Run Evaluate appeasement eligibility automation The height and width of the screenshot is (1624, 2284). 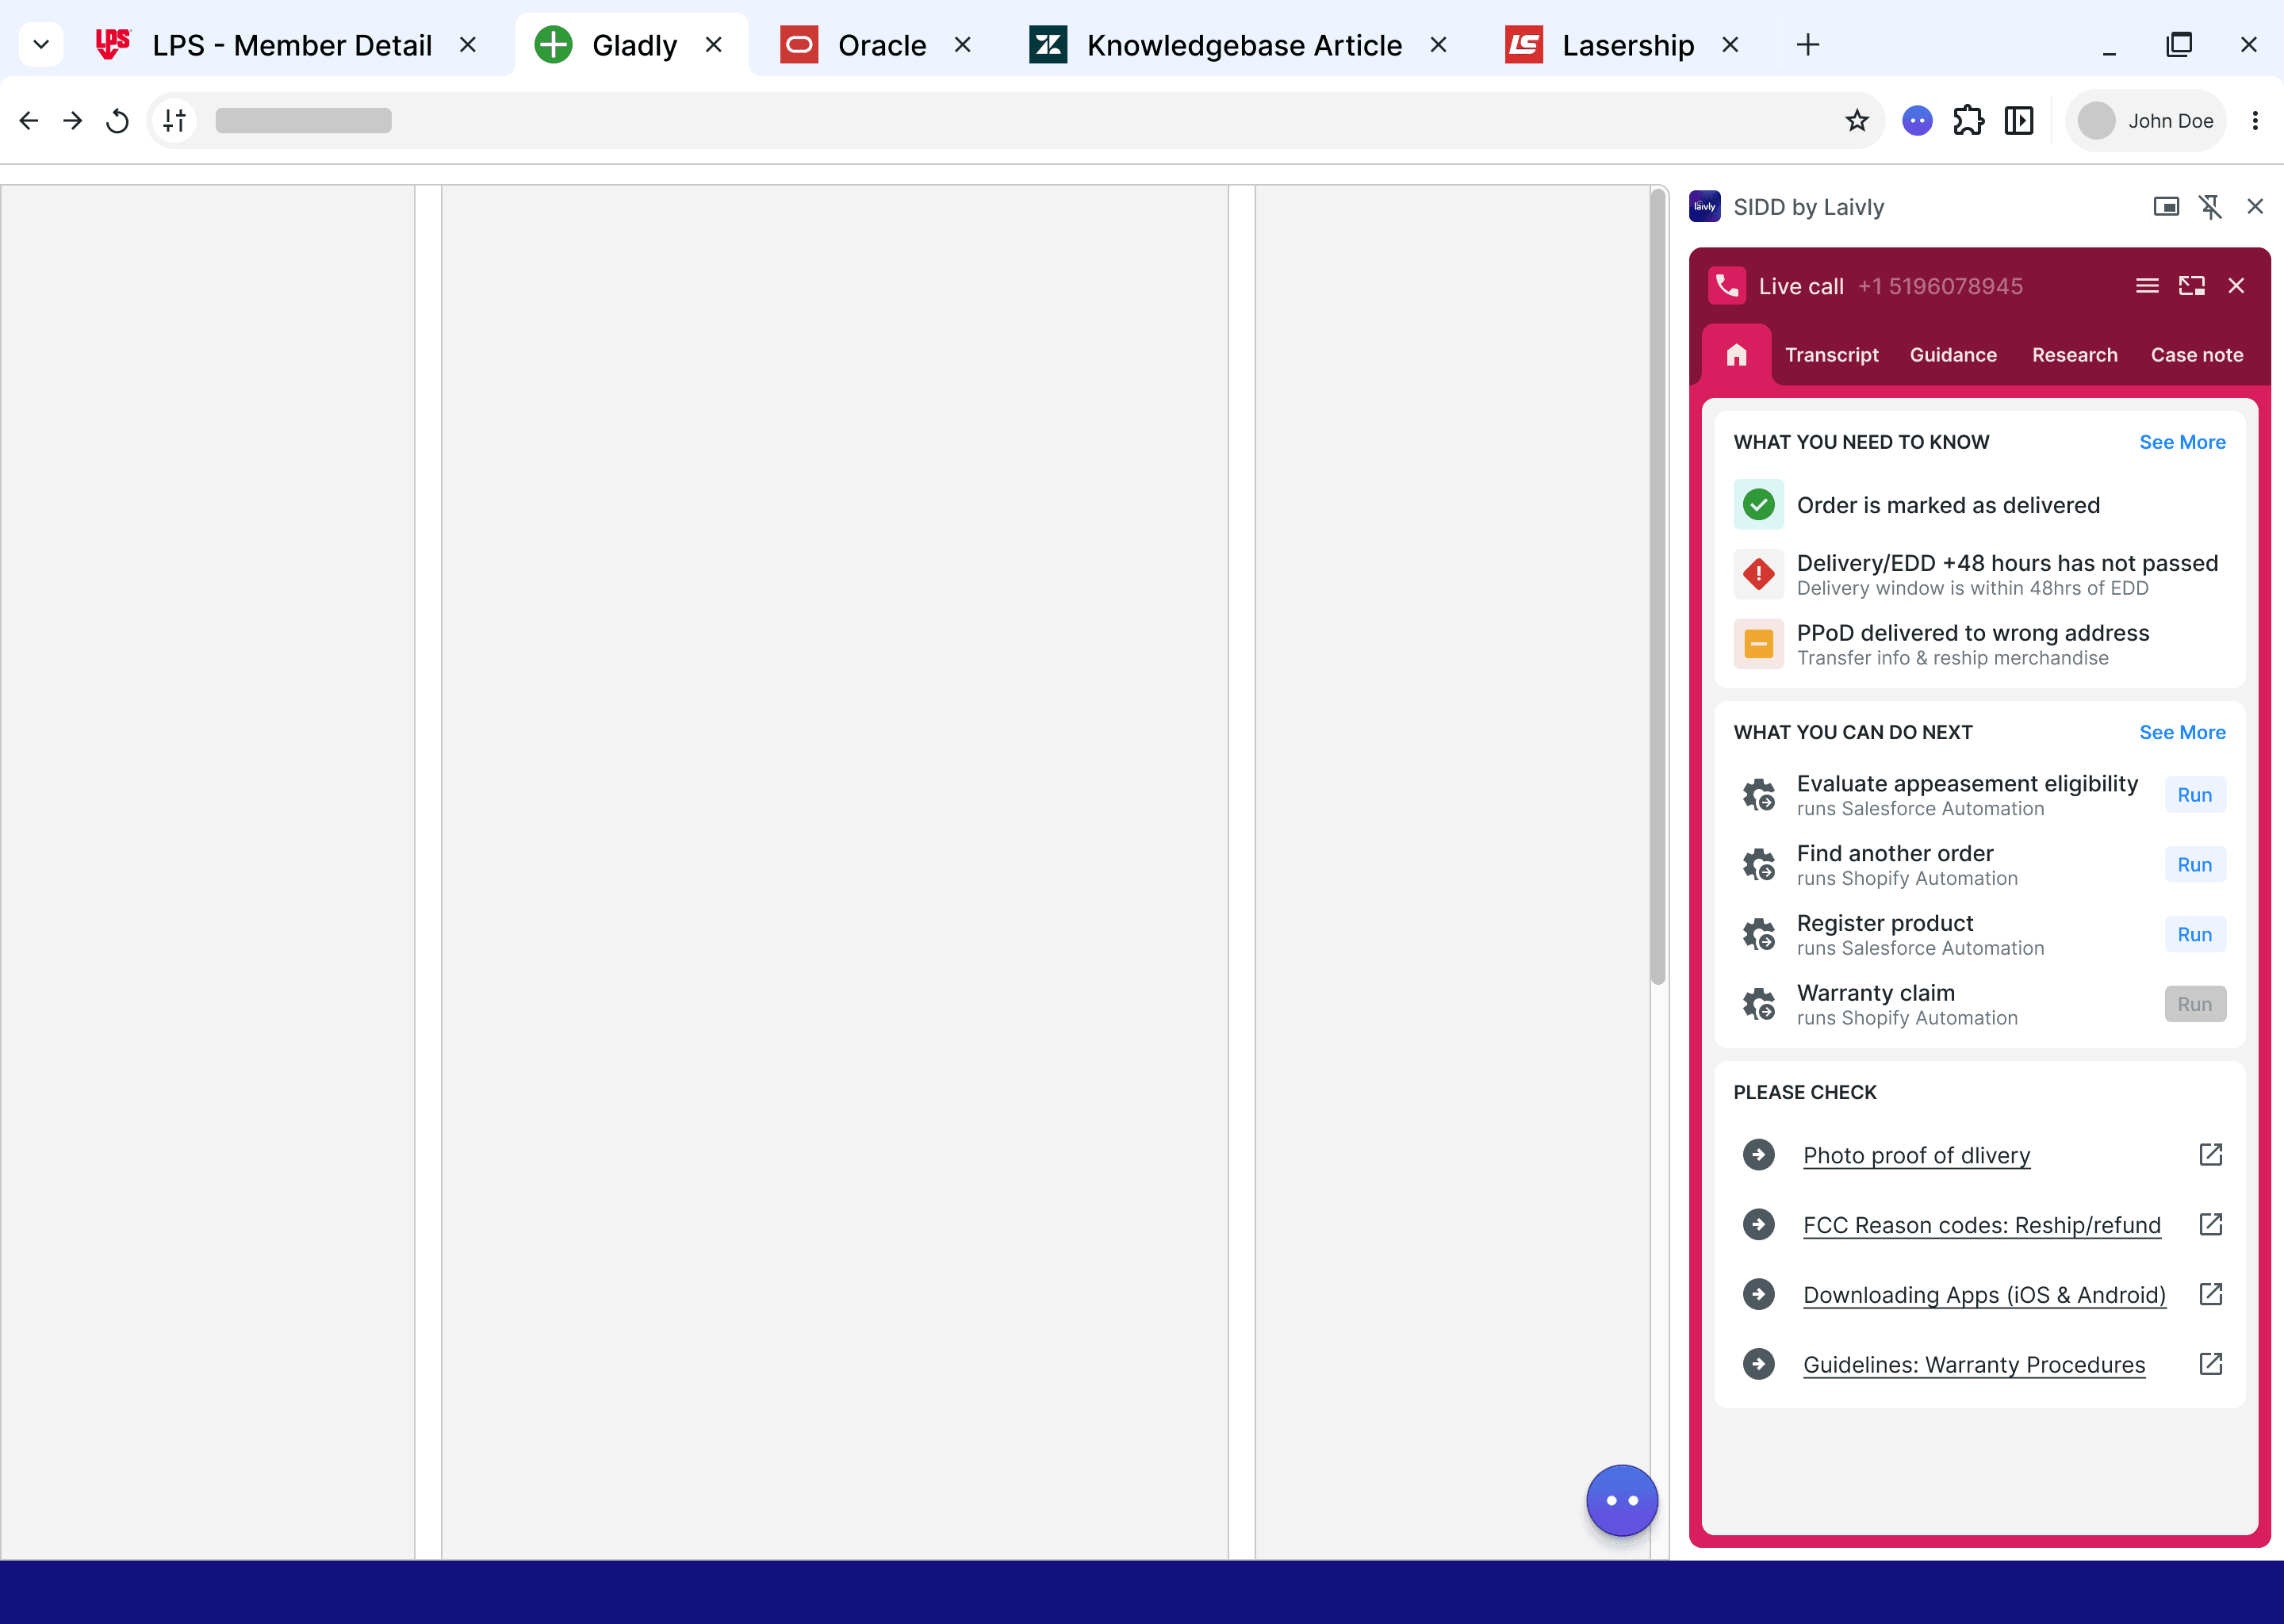[2194, 795]
